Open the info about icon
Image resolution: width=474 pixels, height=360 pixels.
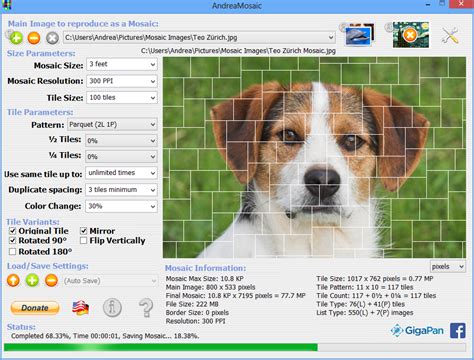[x=112, y=307]
